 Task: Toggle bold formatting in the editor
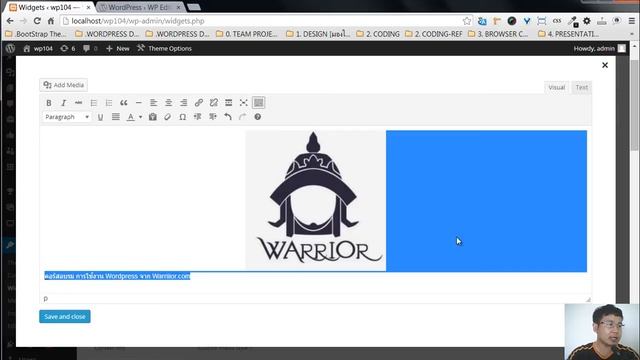pos(49,103)
